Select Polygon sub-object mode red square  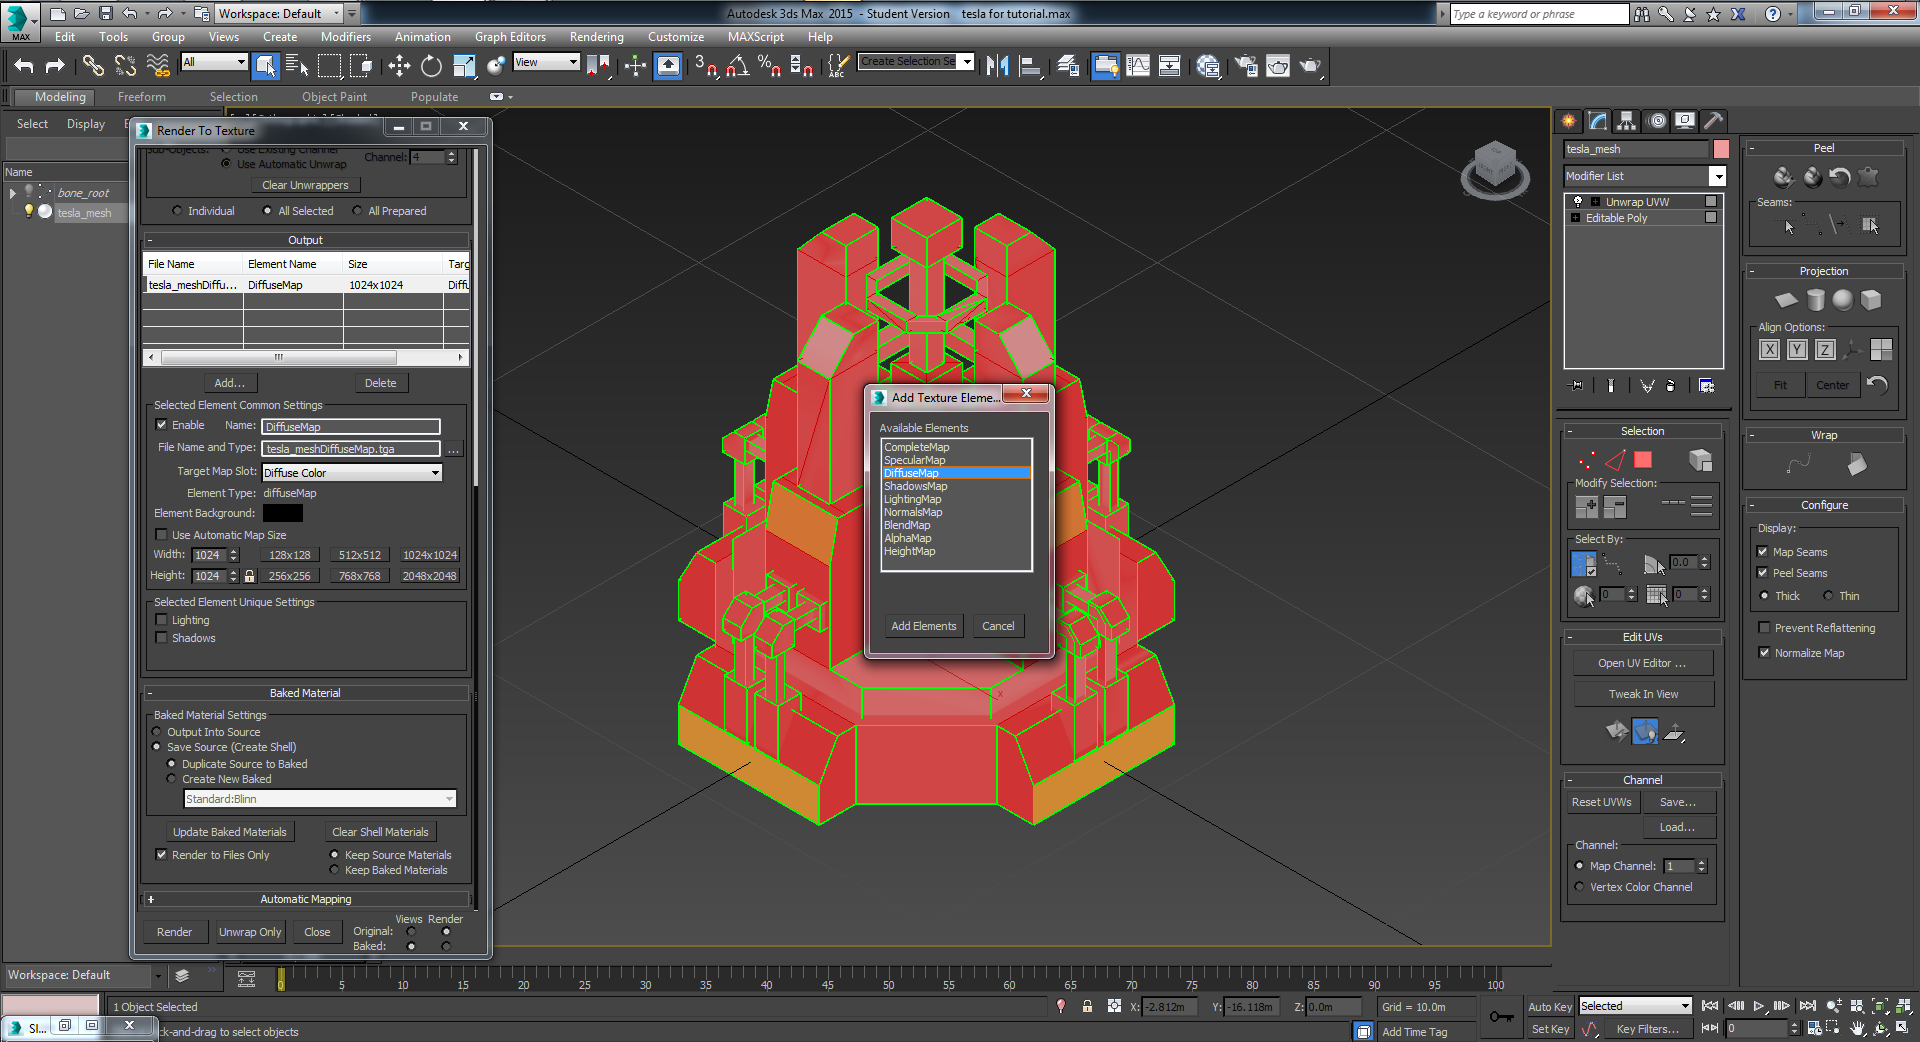tap(1643, 460)
